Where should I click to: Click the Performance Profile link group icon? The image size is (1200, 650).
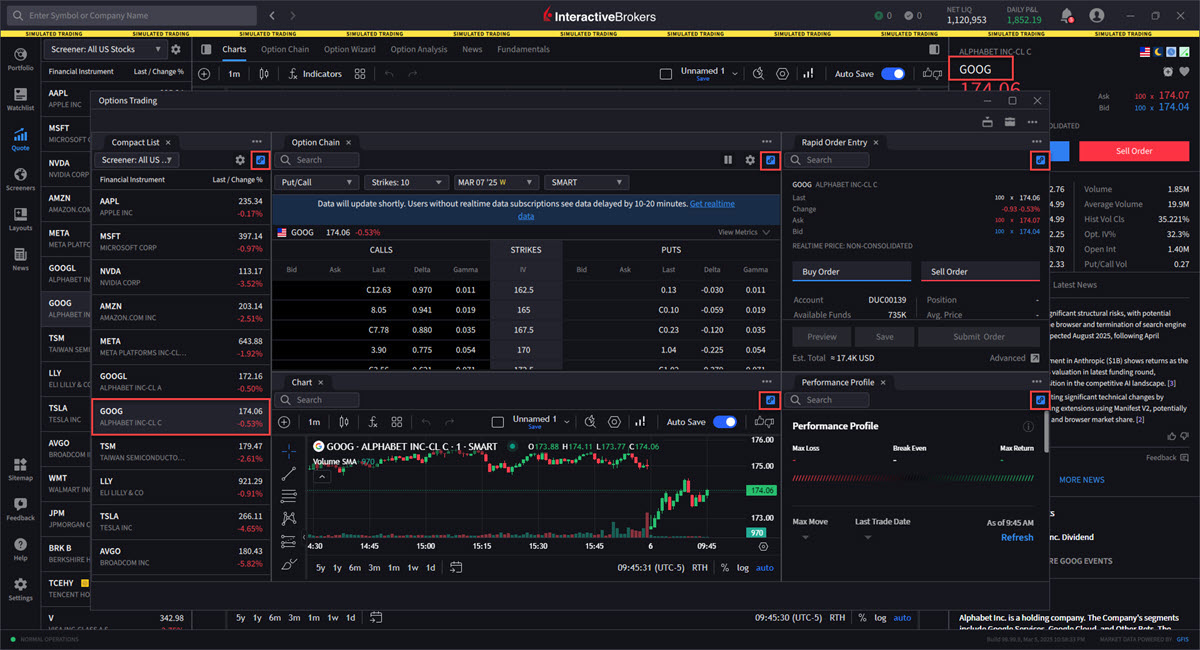point(1040,400)
